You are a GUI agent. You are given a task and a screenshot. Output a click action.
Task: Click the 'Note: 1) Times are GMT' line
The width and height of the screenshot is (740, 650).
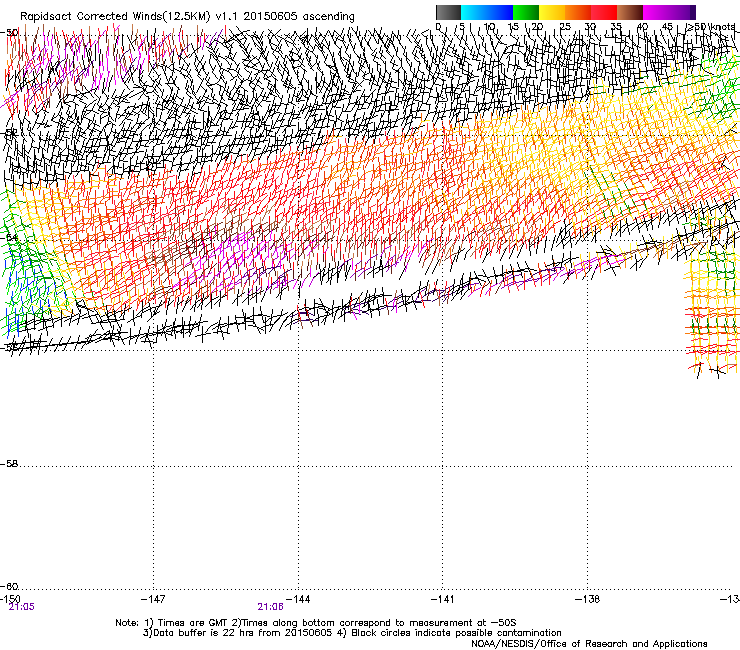click(x=316, y=623)
